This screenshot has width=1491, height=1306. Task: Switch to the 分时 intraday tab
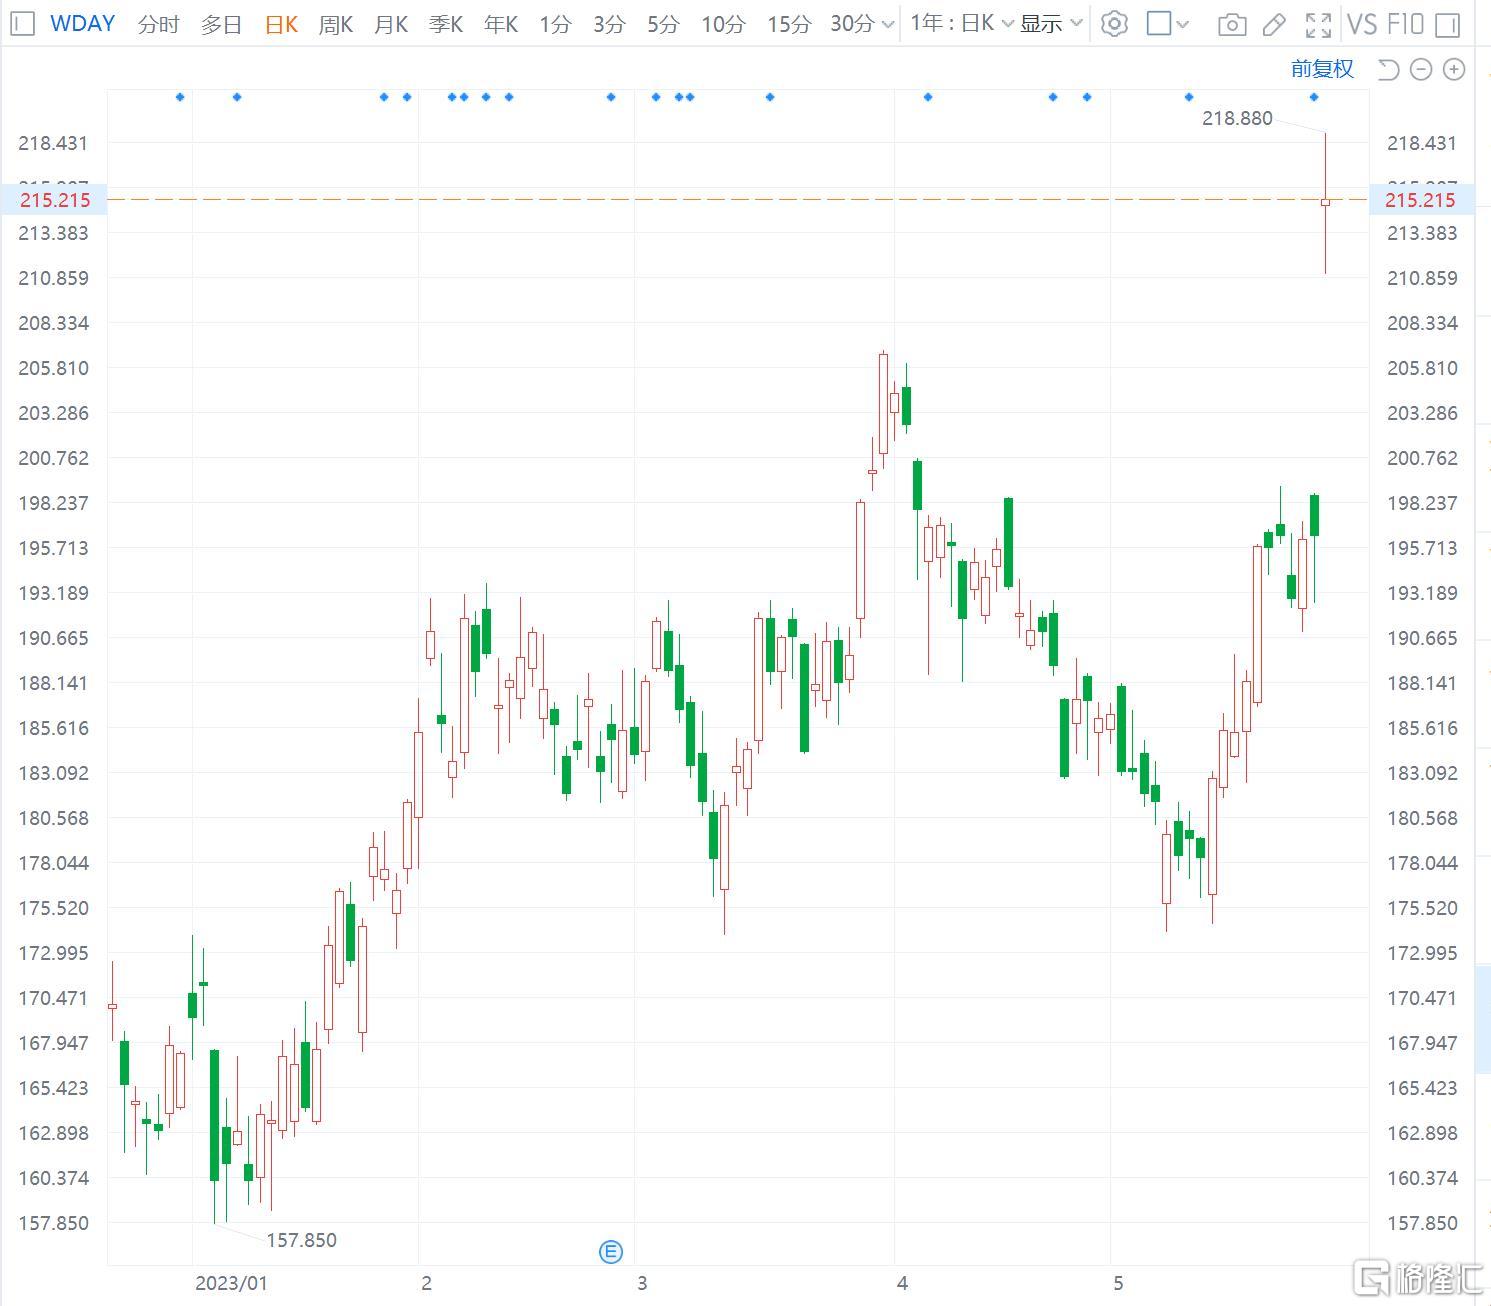point(157,24)
